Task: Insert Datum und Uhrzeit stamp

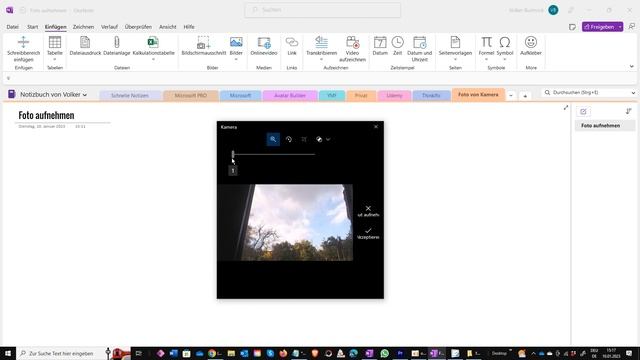Action: (419, 42)
